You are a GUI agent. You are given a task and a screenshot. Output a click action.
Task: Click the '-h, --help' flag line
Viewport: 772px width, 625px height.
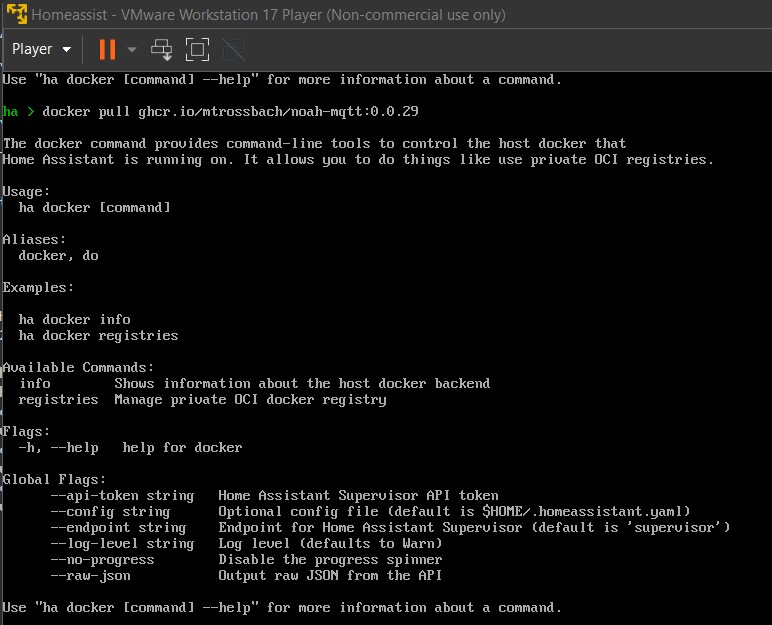(58, 448)
